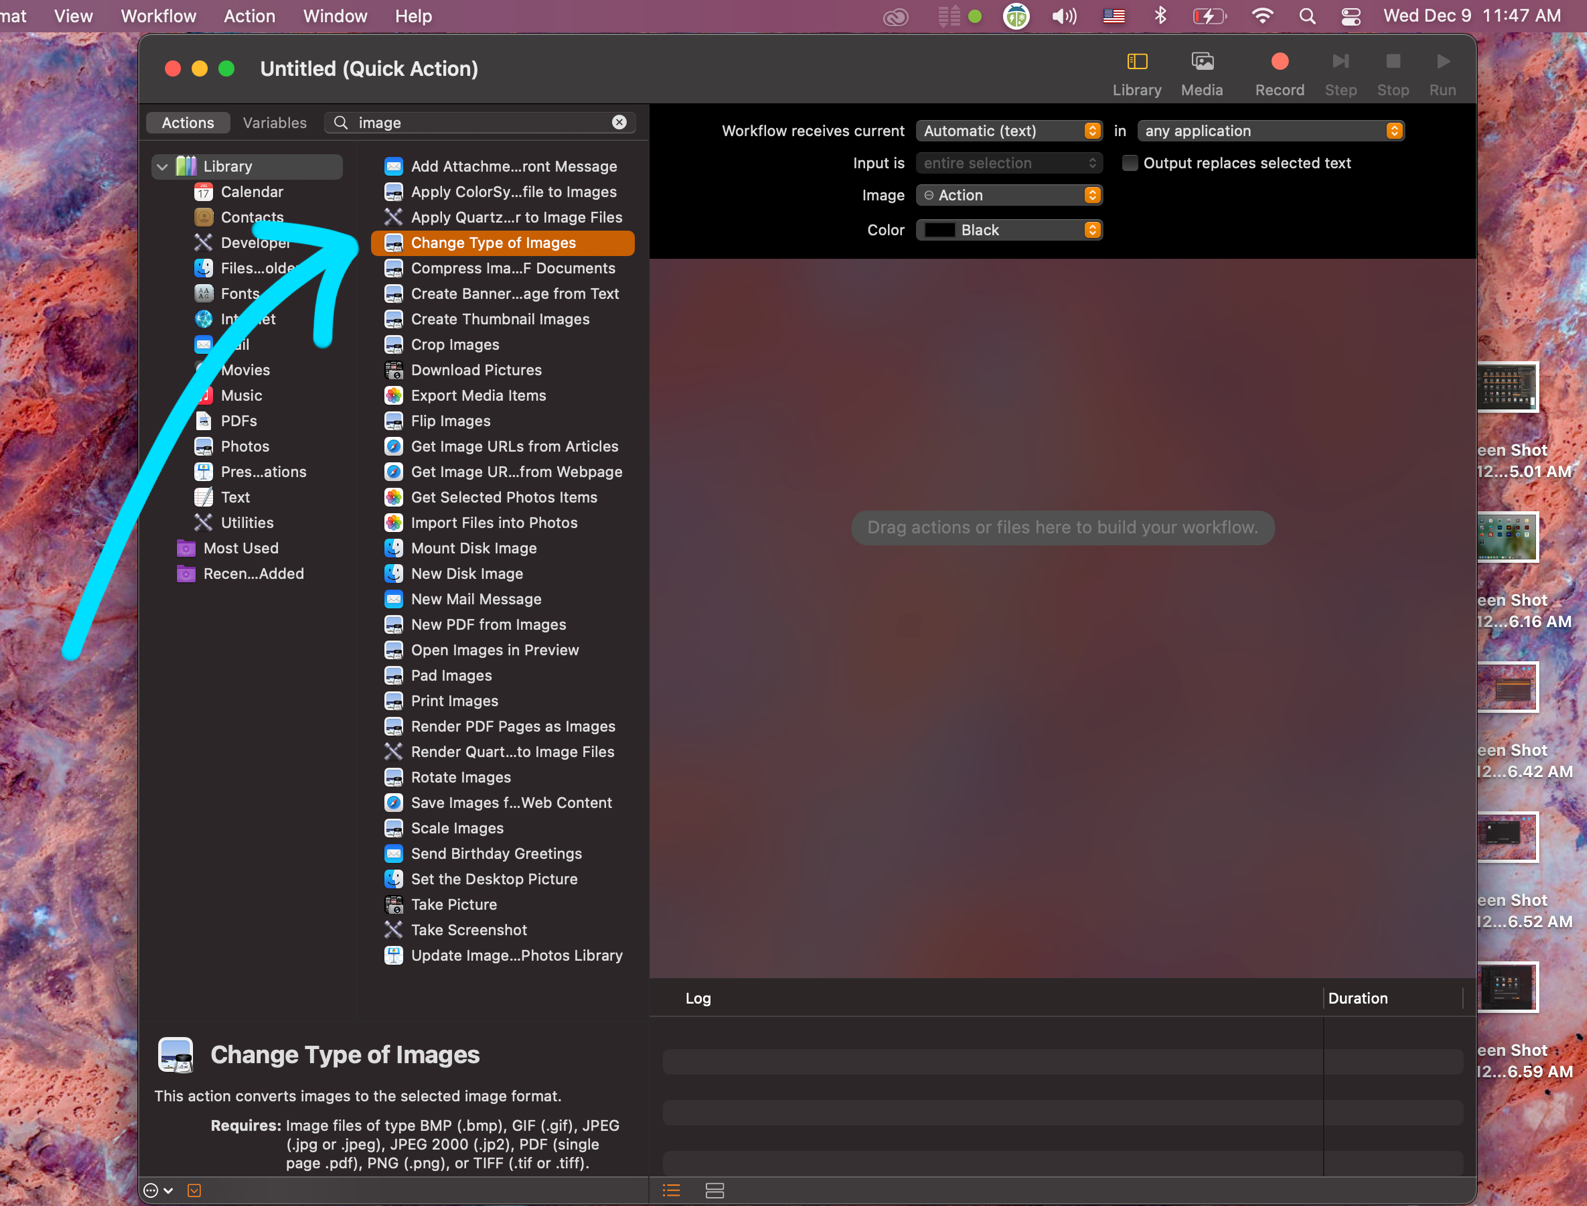
Task: Choose the Photos library category
Action: pyautogui.click(x=244, y=446)
